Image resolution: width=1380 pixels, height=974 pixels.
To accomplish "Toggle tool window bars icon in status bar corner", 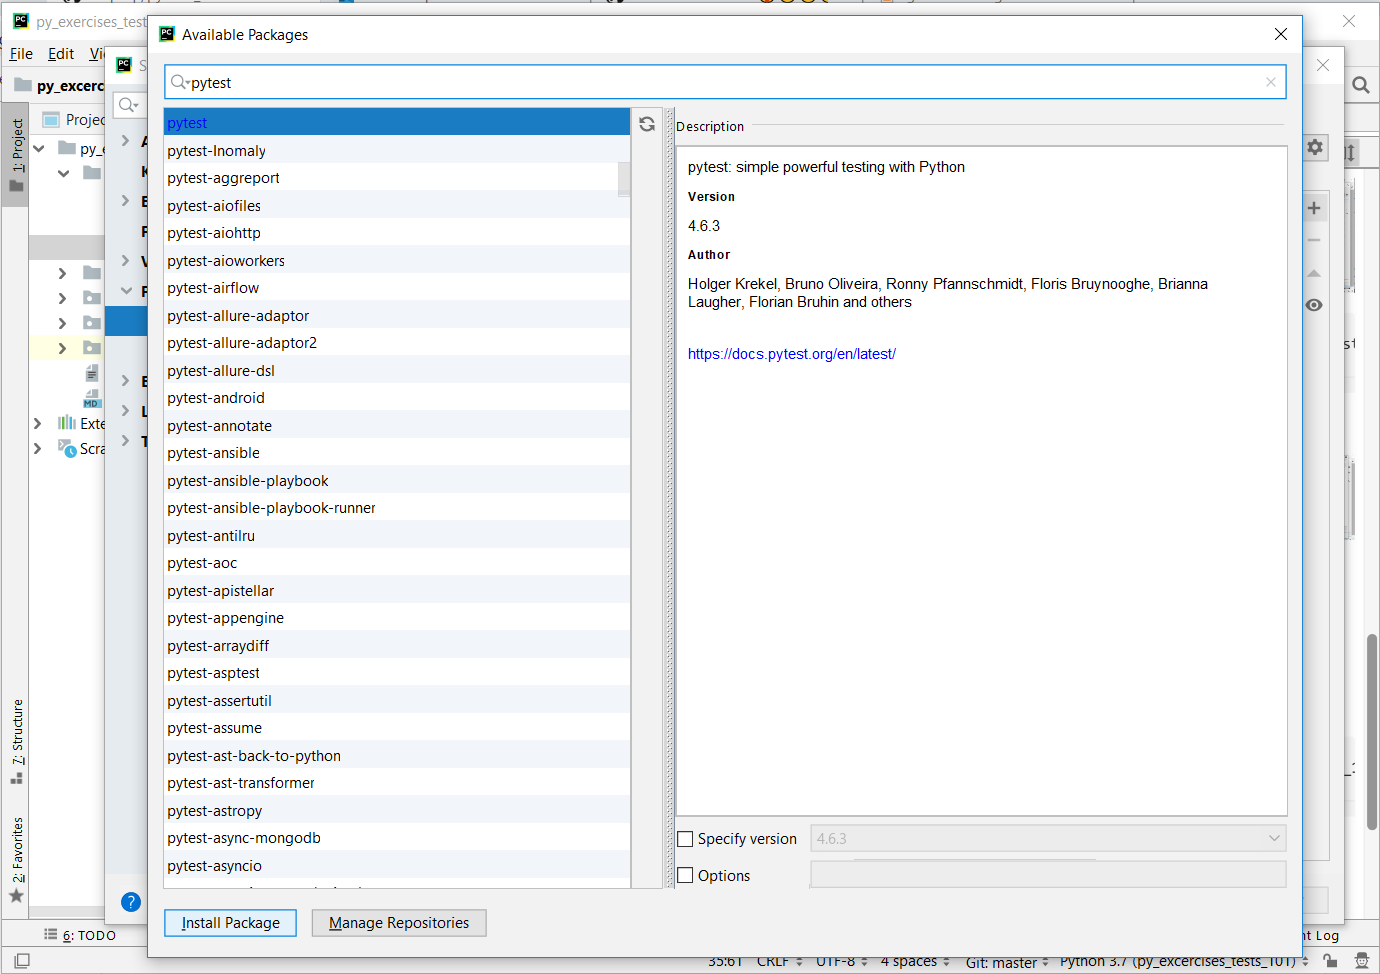I will click(22, 960).
